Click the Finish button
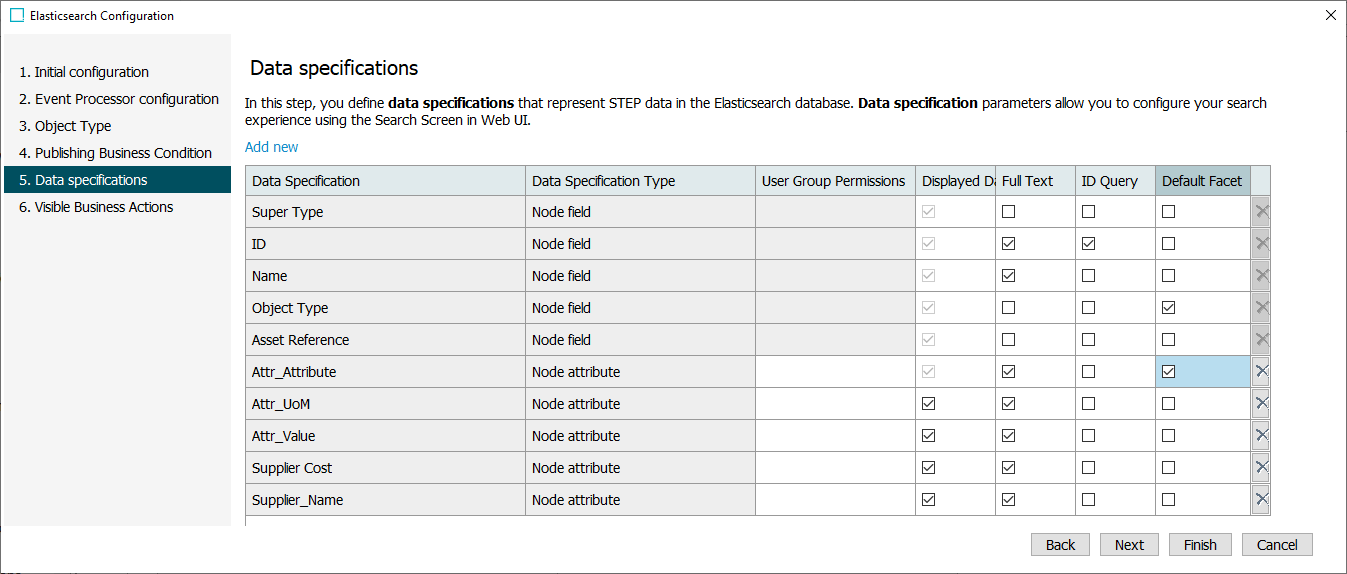 tap(1200, 545)
